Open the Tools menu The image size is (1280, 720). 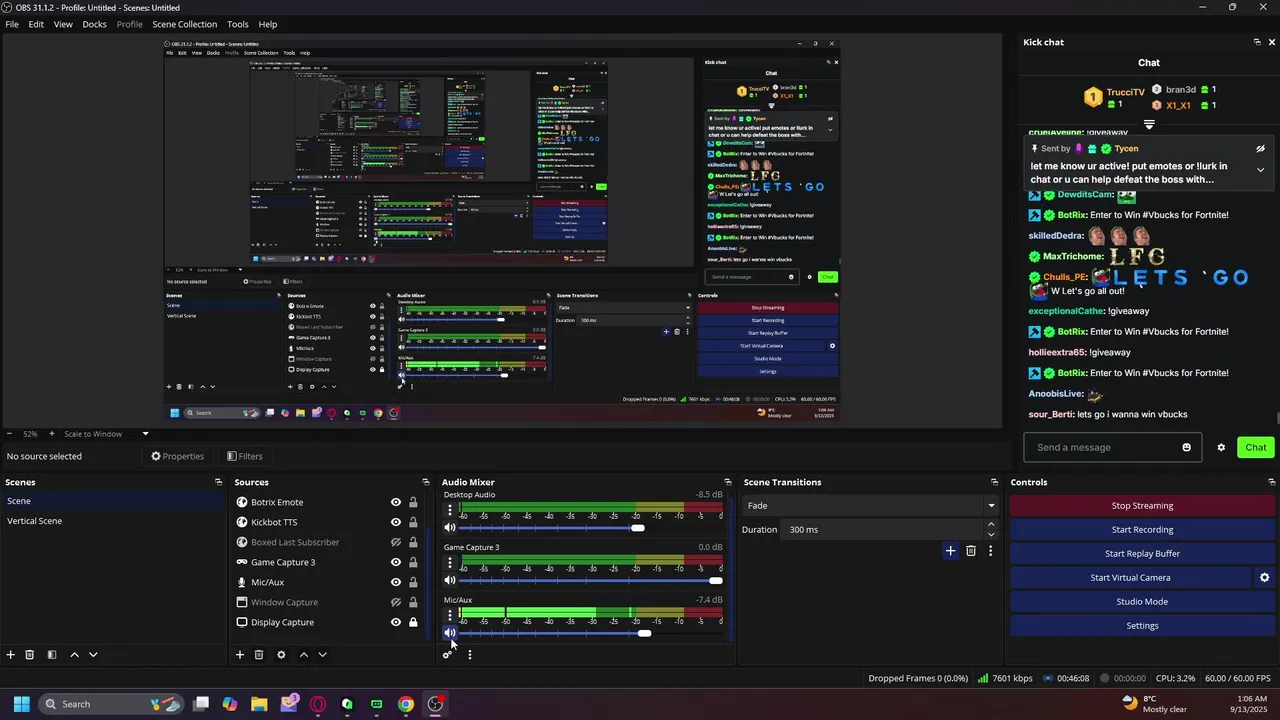point(238,24)
